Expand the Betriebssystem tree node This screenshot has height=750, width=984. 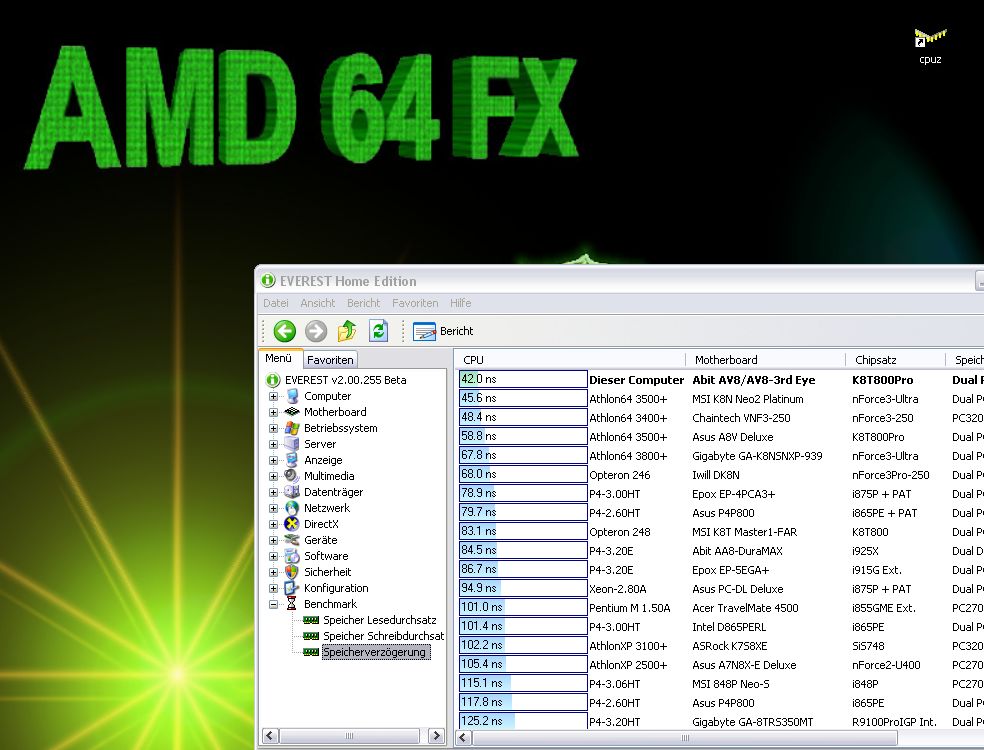pyautogui.click(x=274, y=429)
